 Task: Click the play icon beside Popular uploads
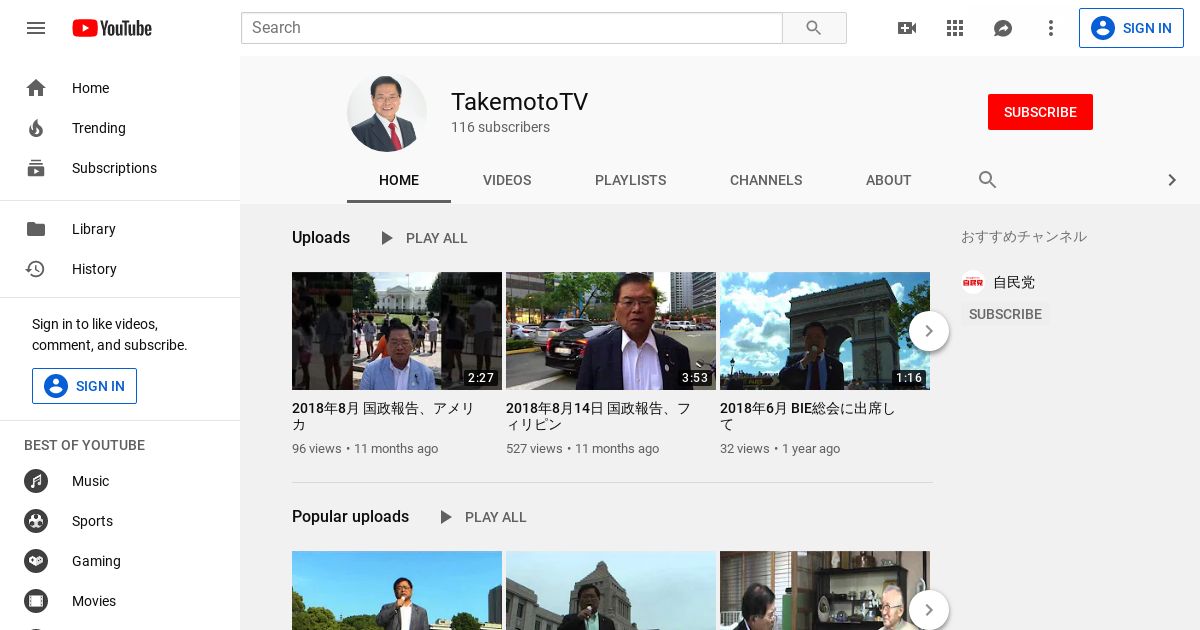[445, 517]
